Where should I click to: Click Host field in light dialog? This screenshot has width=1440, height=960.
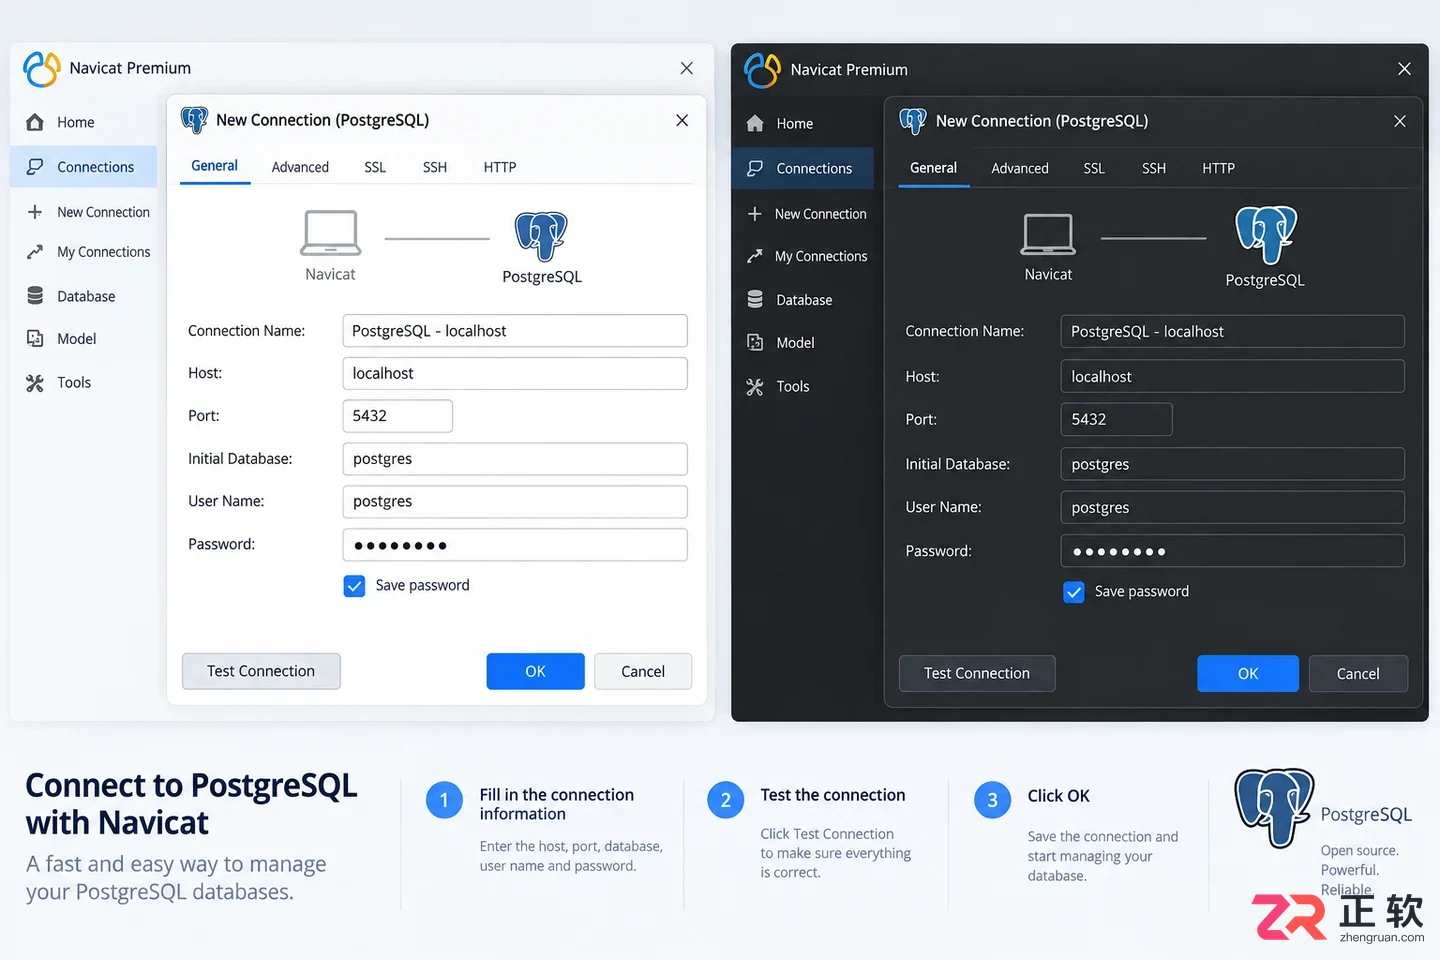pos(515,373)
